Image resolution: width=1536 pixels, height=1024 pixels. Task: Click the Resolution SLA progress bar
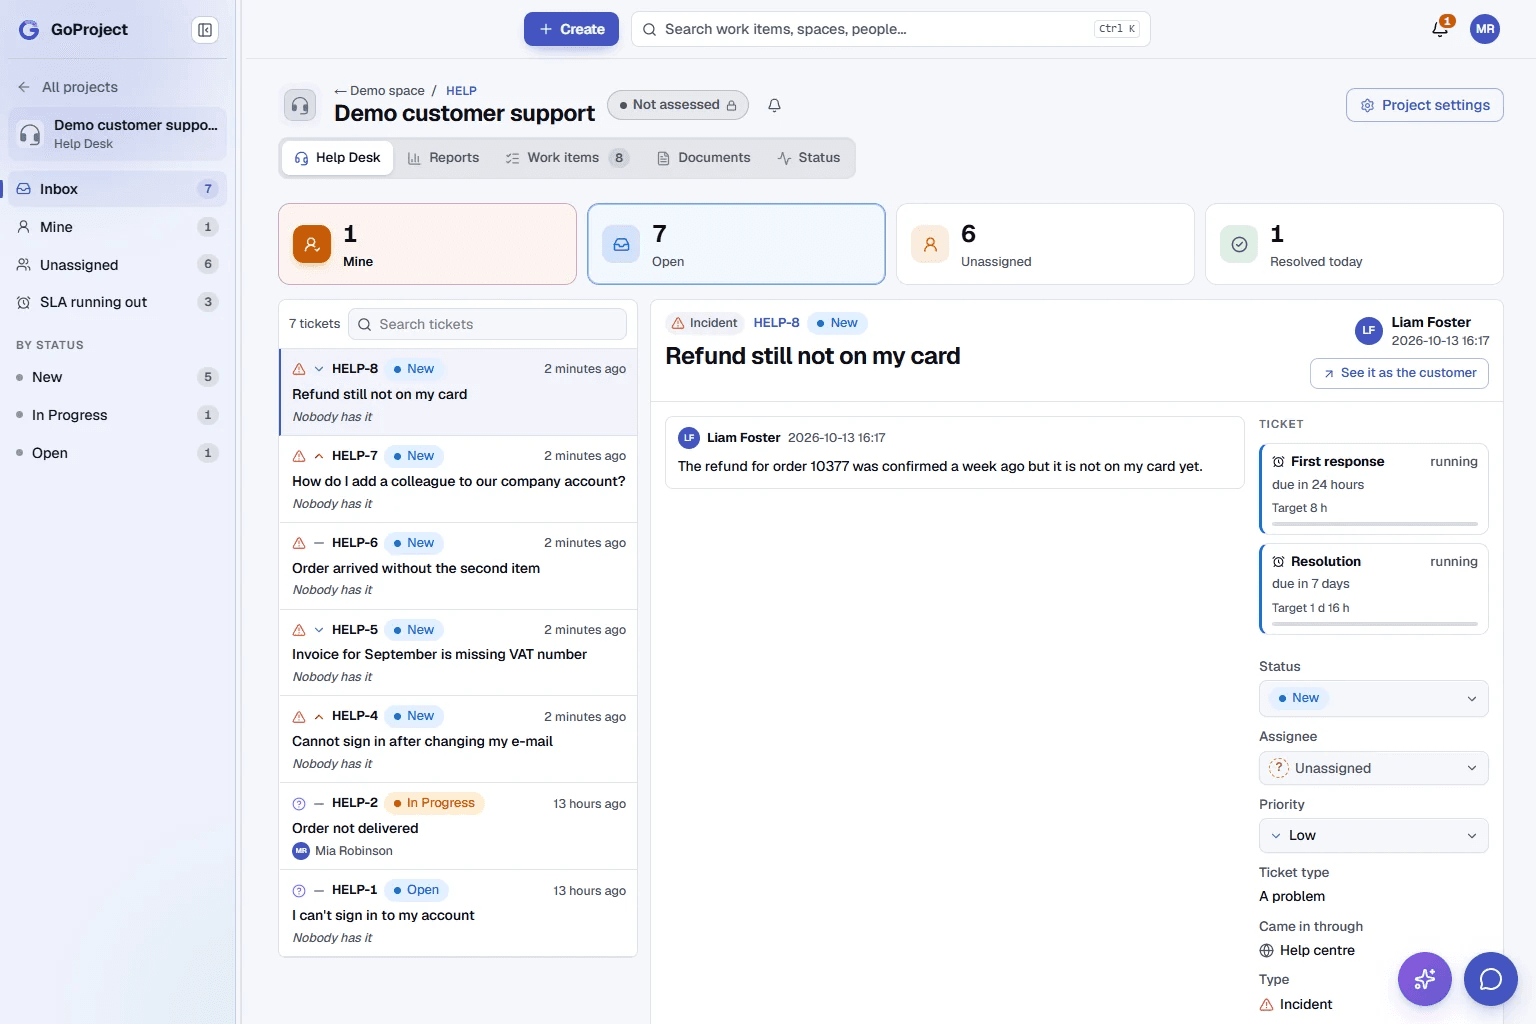[1375, 624]
